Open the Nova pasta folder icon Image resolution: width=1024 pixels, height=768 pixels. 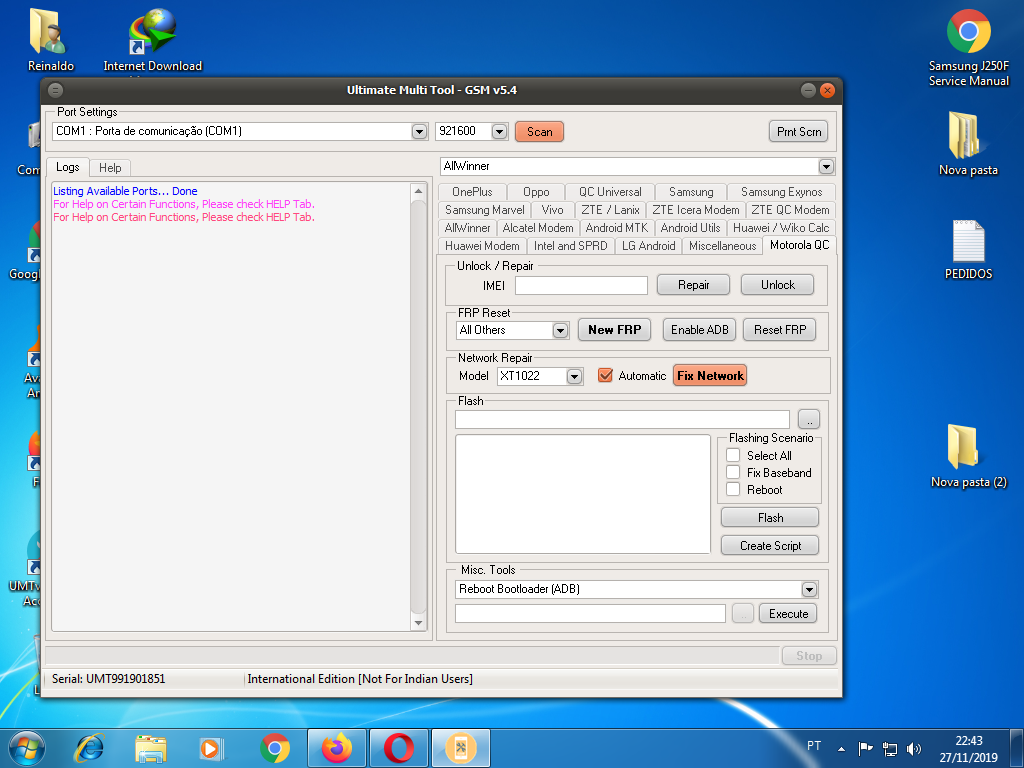click(x=968, y=144)
